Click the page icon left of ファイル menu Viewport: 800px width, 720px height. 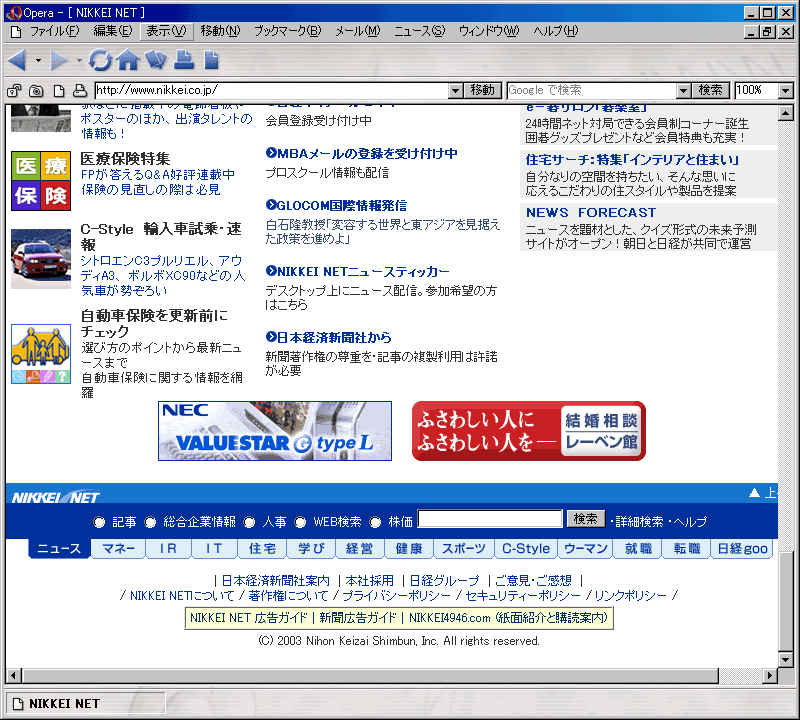pyautogui.click(x=16, y=32)
